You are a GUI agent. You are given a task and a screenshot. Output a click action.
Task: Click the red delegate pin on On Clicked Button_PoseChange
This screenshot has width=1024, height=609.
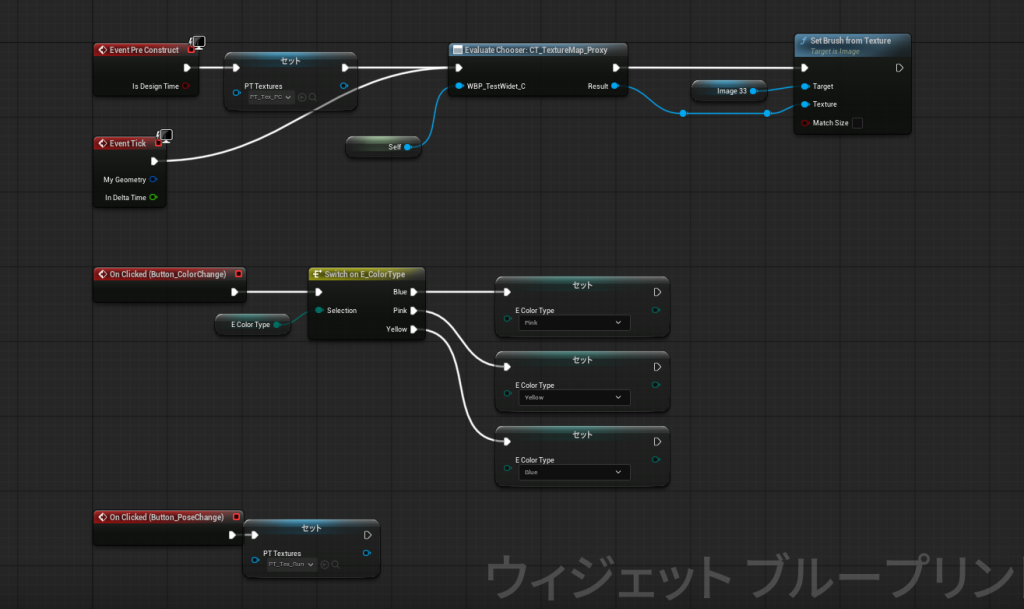click(x=237, y=517)
